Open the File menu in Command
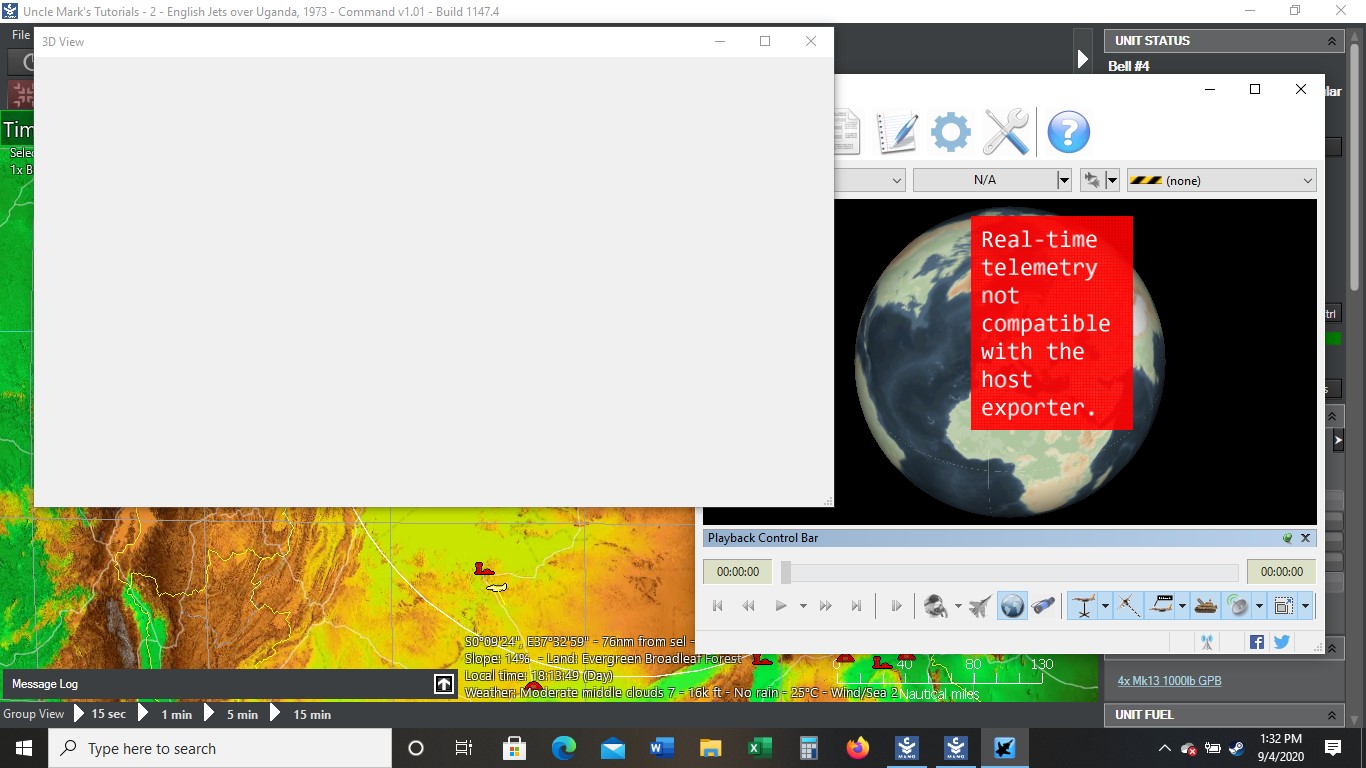The height and width of the screenshot is (768, 1366). [21, 35]
